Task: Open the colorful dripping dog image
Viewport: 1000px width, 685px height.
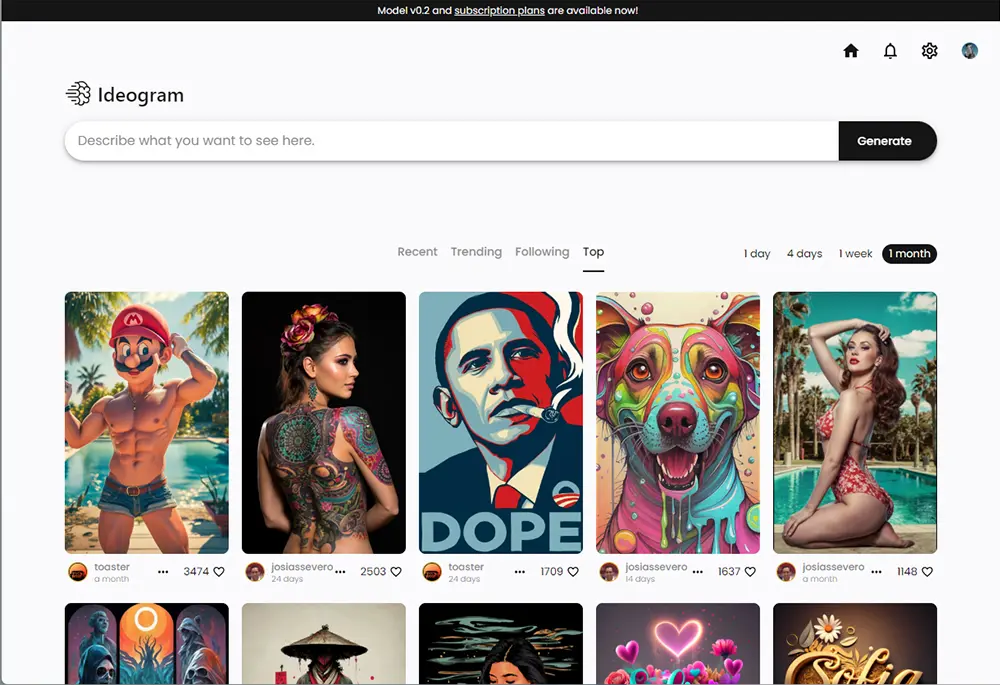Action: [678, 422]
